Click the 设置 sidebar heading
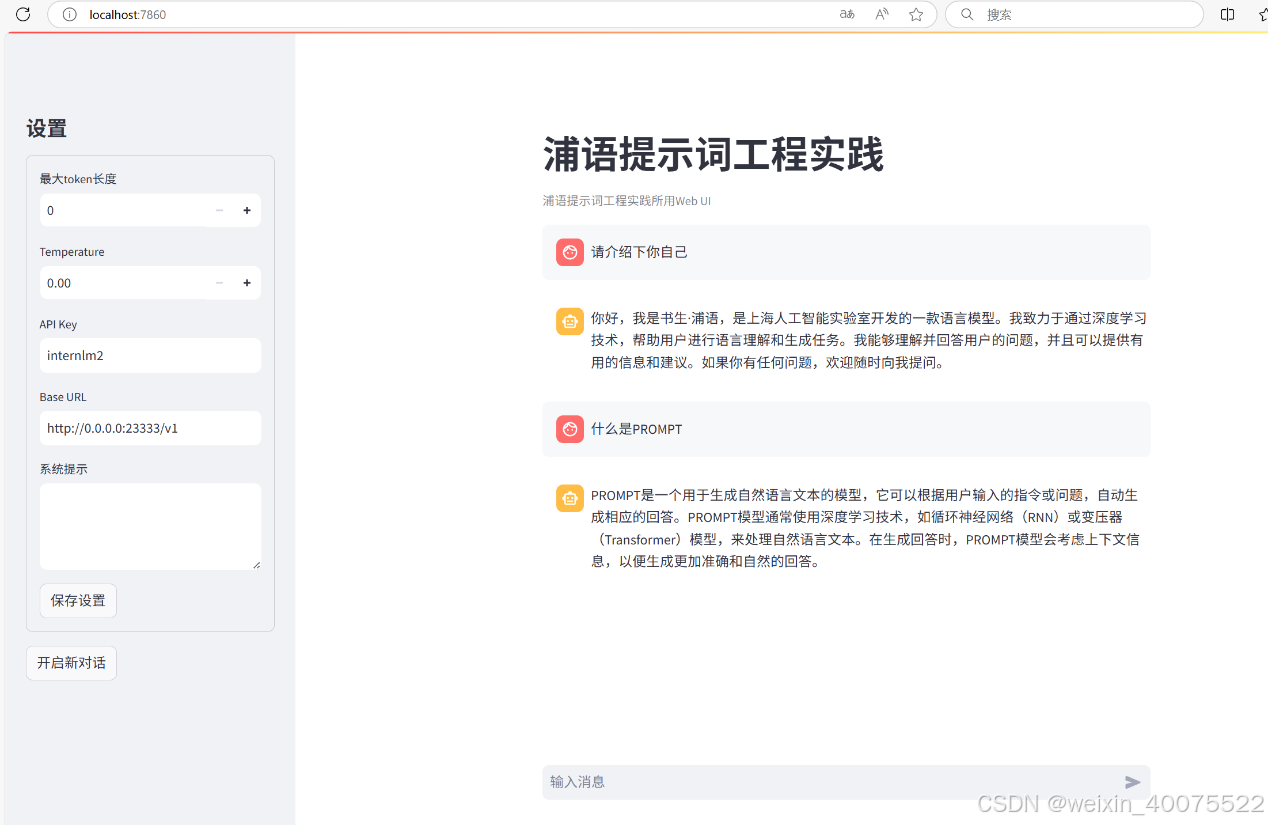Viewport: 1268px width, 825px height. tap(46, 128)
